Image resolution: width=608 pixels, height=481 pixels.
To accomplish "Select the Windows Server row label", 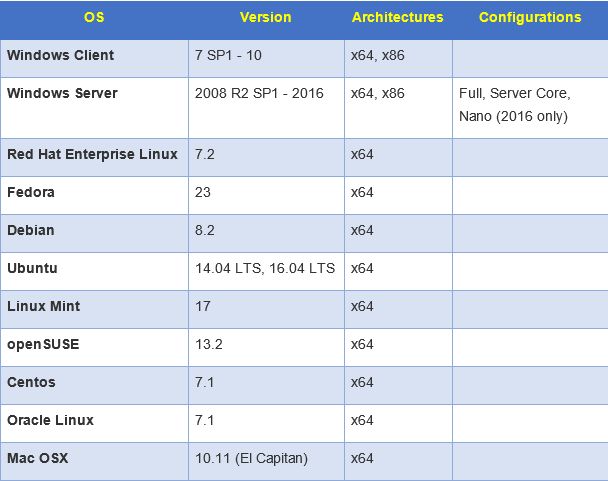I will 62,93.
